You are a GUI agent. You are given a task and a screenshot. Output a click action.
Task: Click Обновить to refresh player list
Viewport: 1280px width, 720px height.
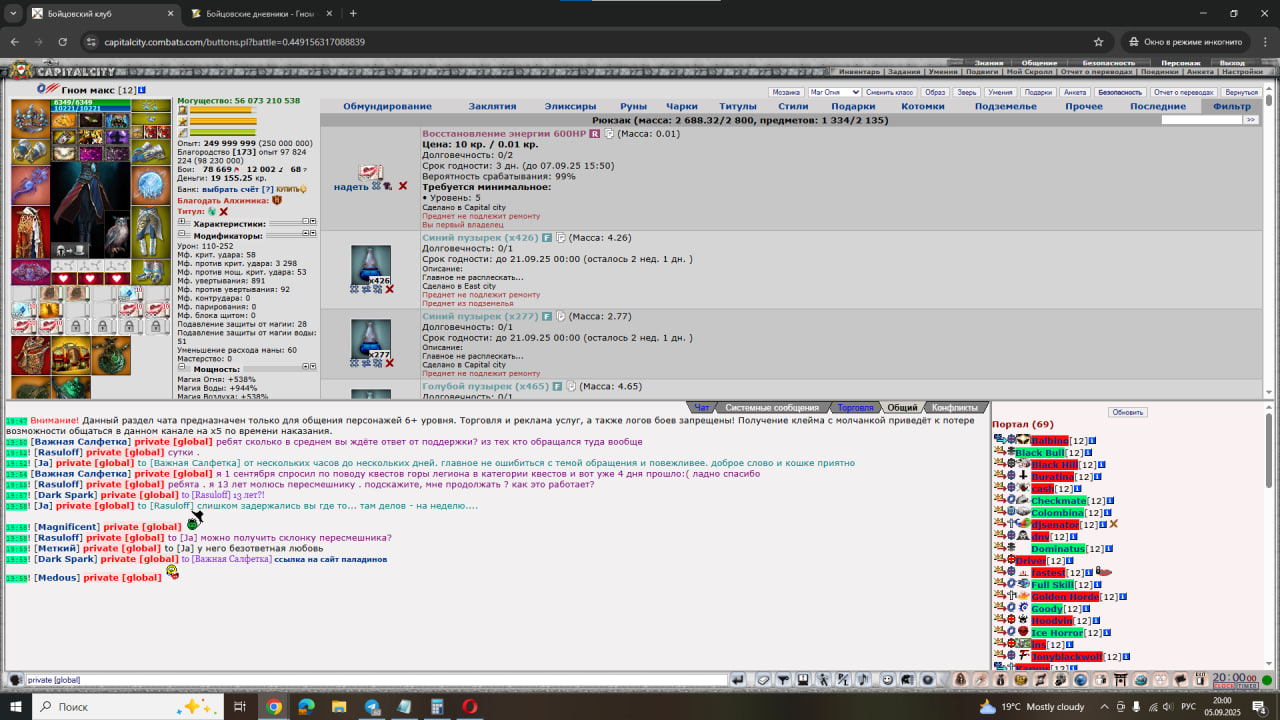pyautogui.click(x=1128, y=412)
